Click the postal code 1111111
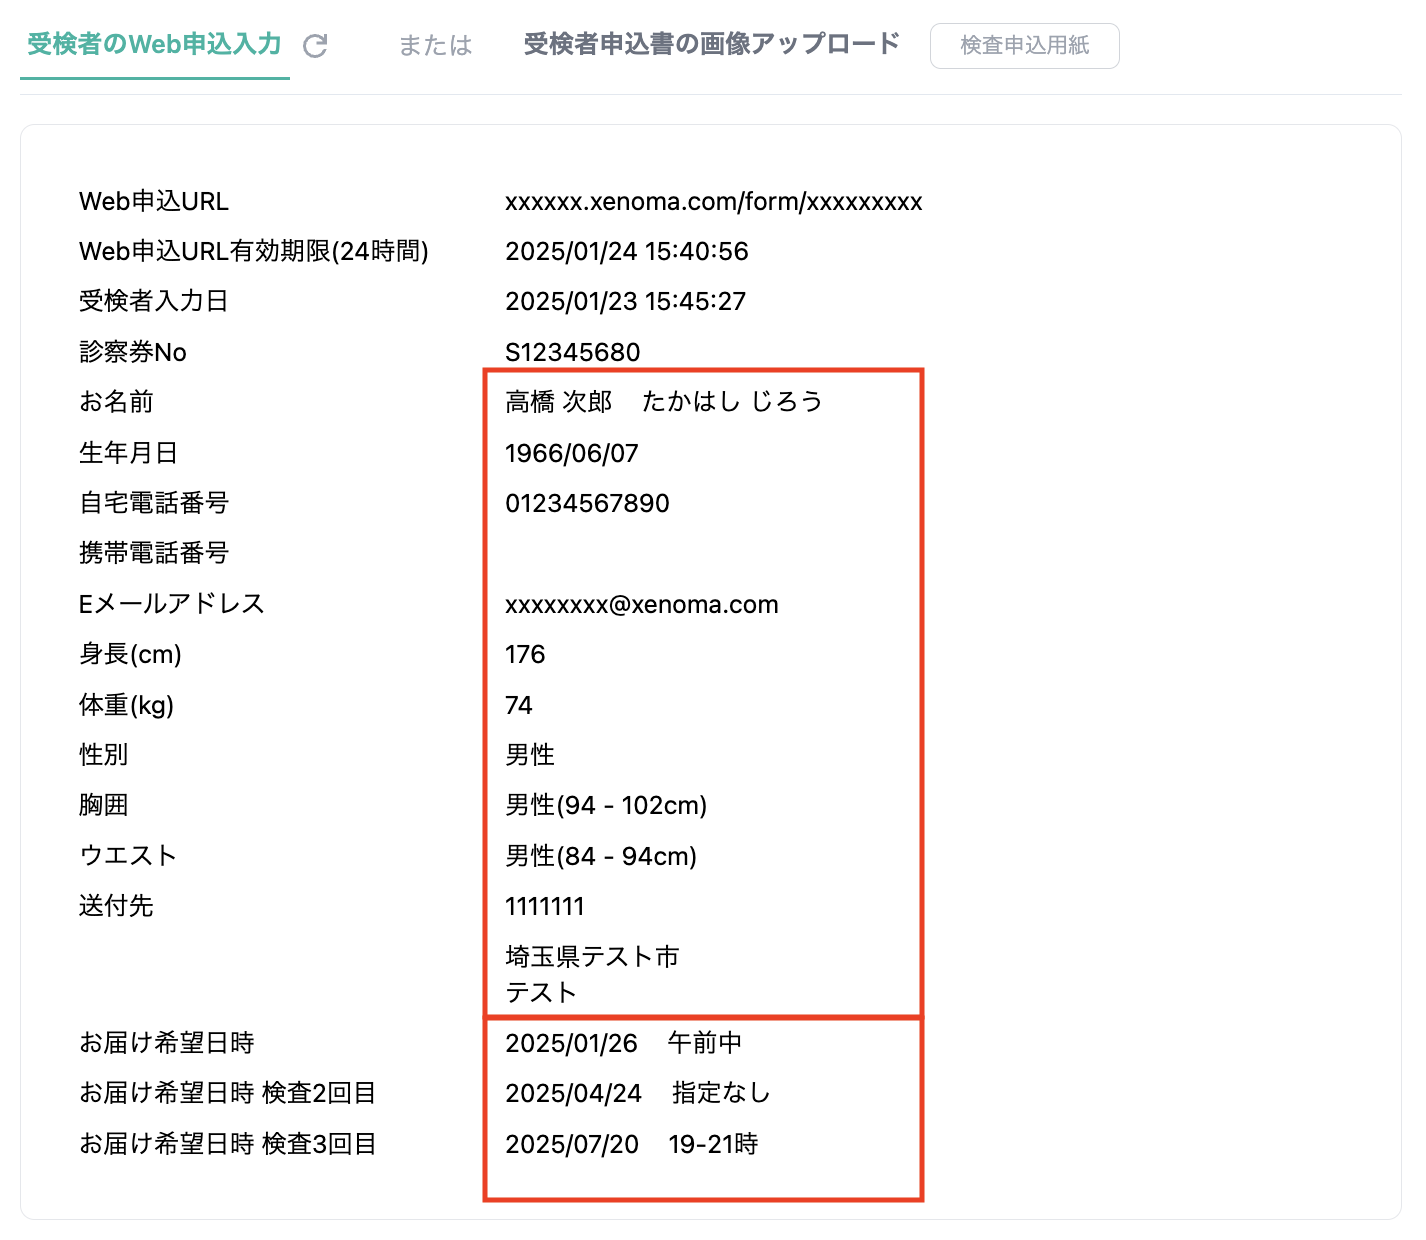1426x1240 pixels. [x=544, y=907]
